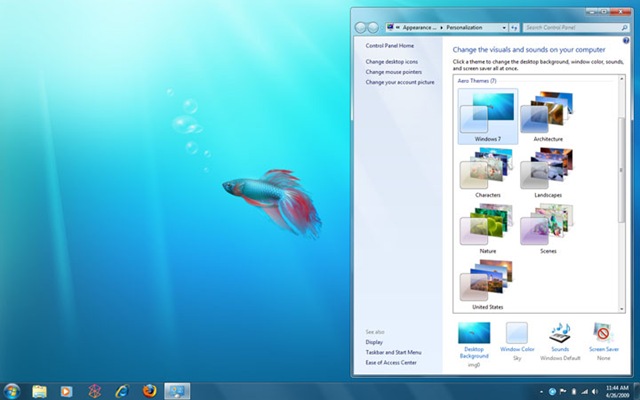Click the address bar control panel icon
Screen dimensions: 640x400
tap(390, 27)
